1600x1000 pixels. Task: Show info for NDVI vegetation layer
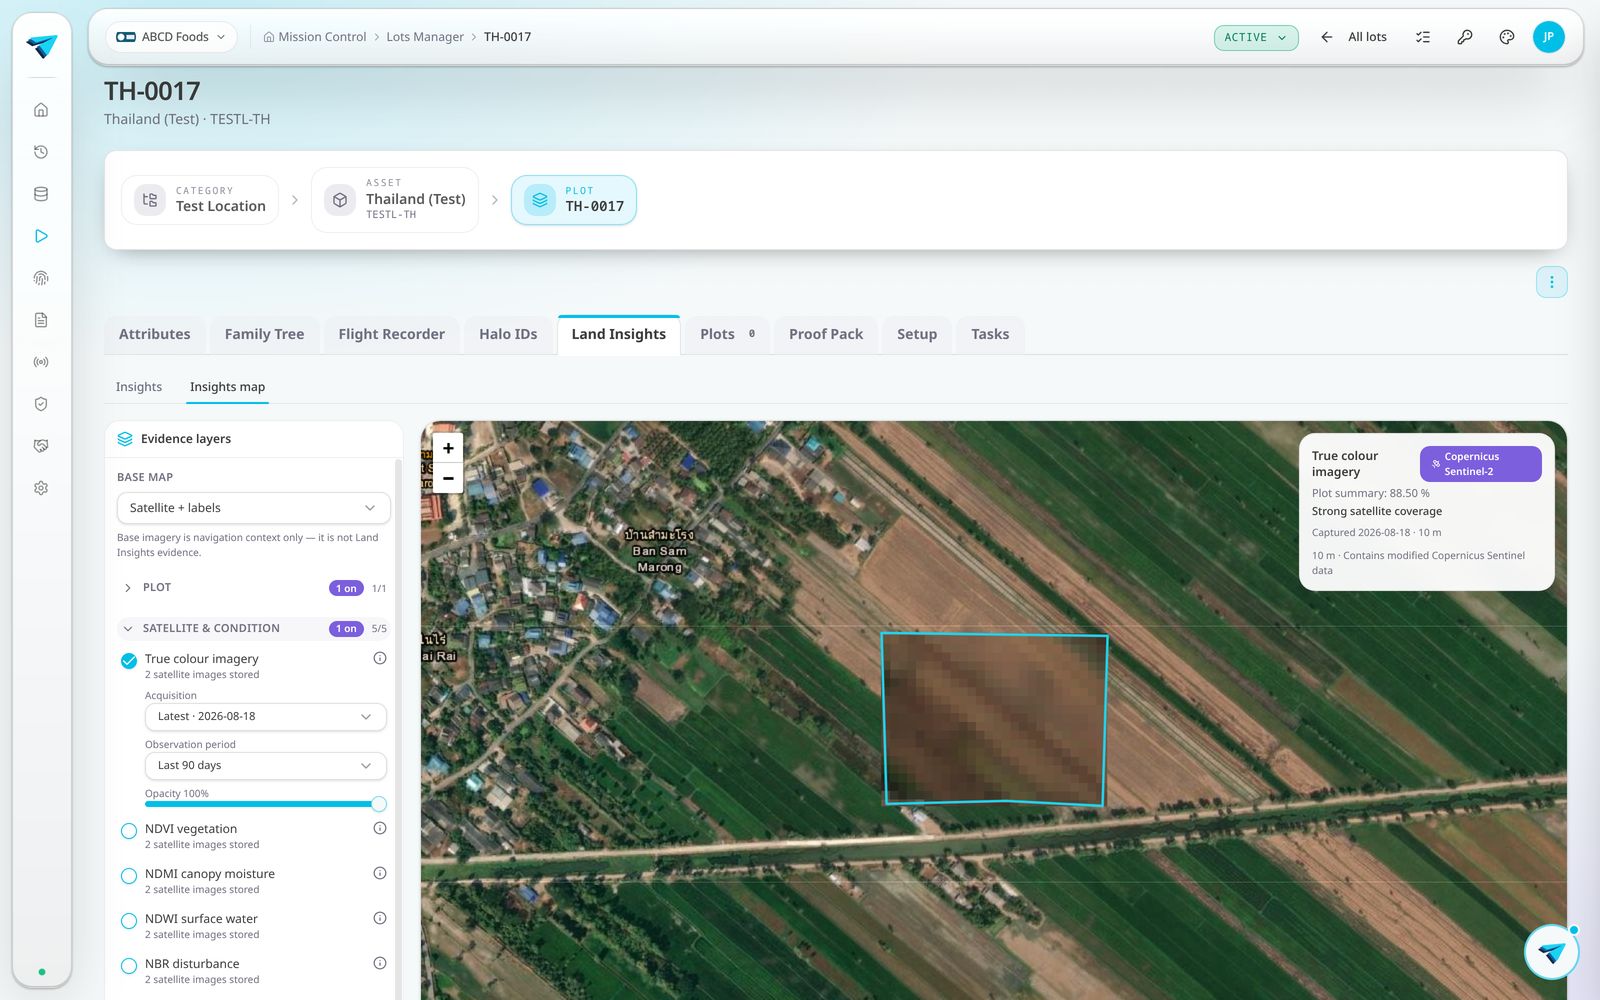(x=380, y=828)
